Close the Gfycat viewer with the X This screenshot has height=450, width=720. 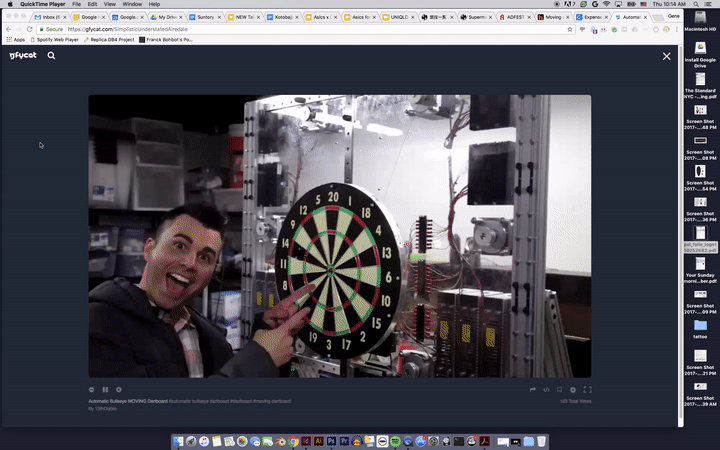[667, 56]
